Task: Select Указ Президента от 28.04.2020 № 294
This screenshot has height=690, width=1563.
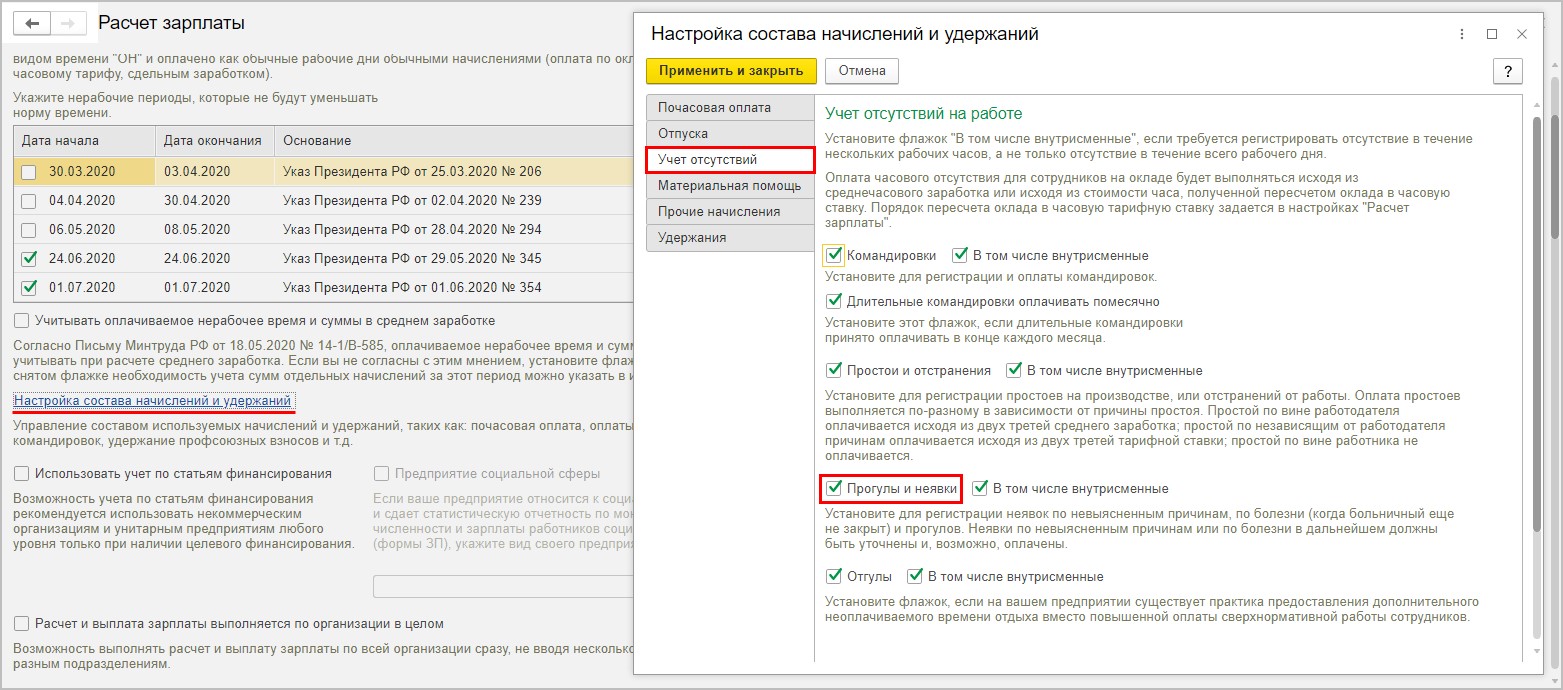Action: point(454,229)
